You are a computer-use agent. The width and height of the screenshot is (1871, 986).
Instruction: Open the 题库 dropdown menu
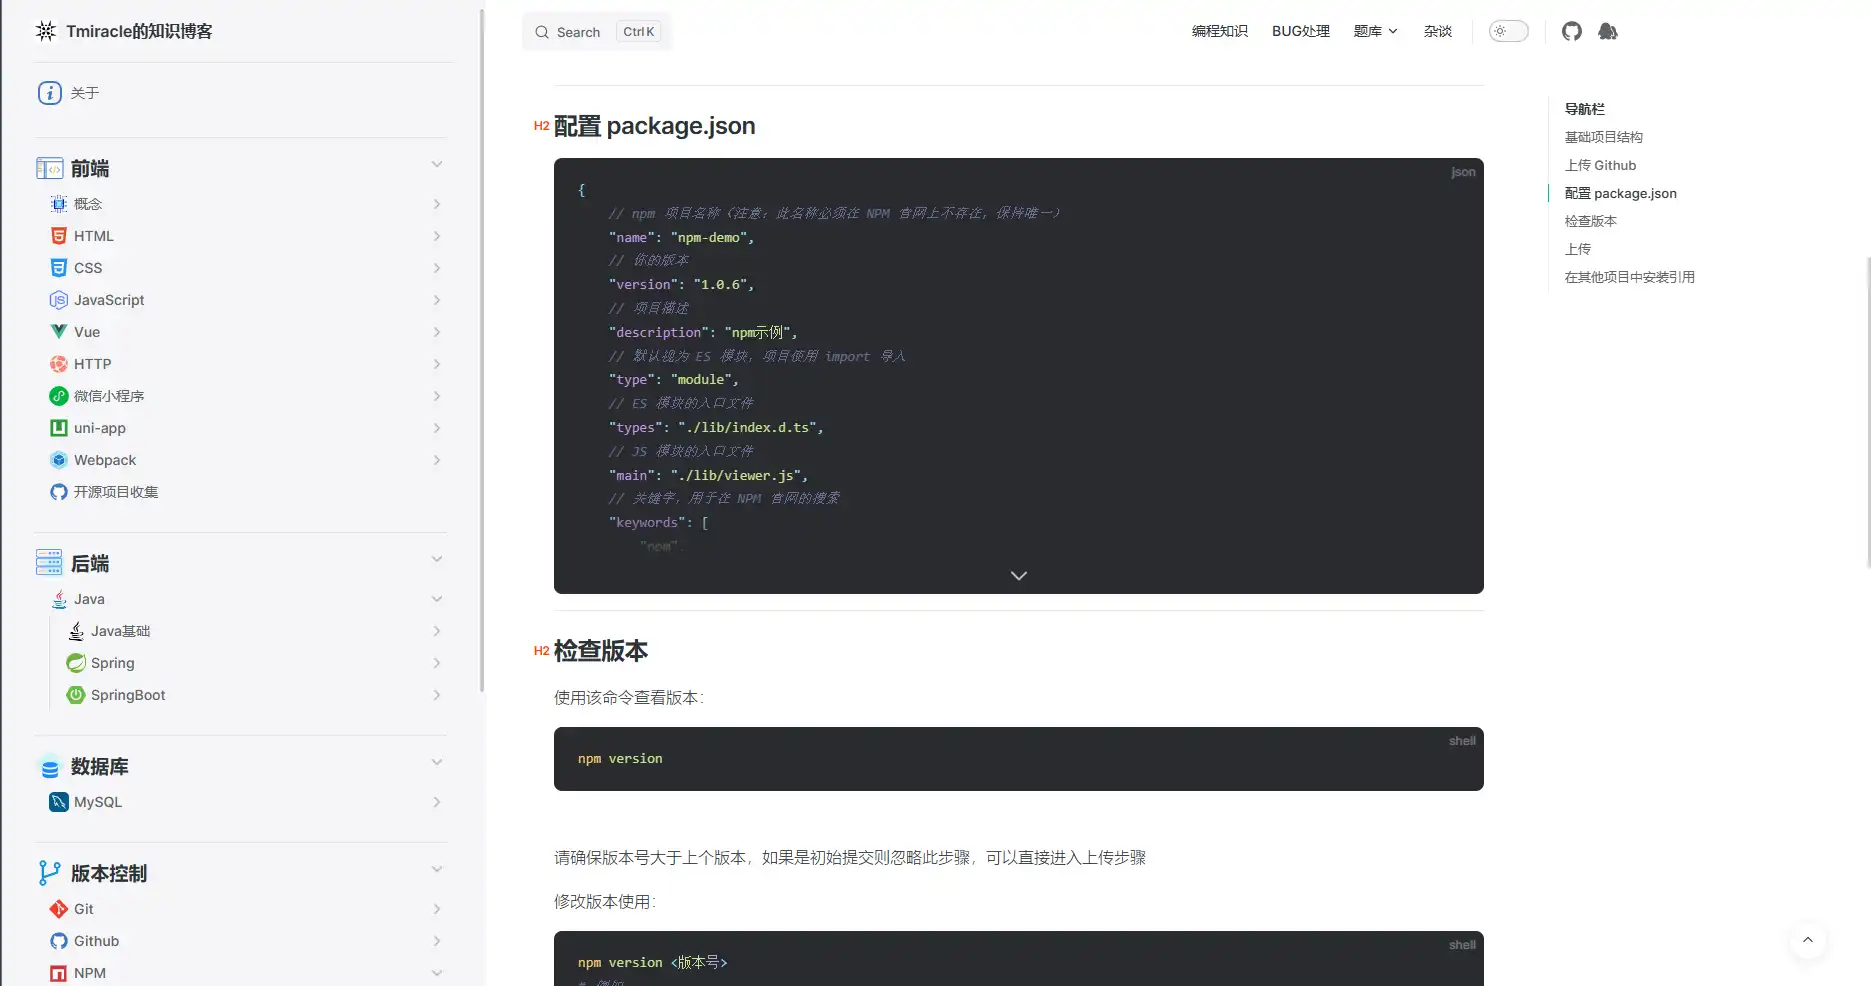(x=1375, y=31)
